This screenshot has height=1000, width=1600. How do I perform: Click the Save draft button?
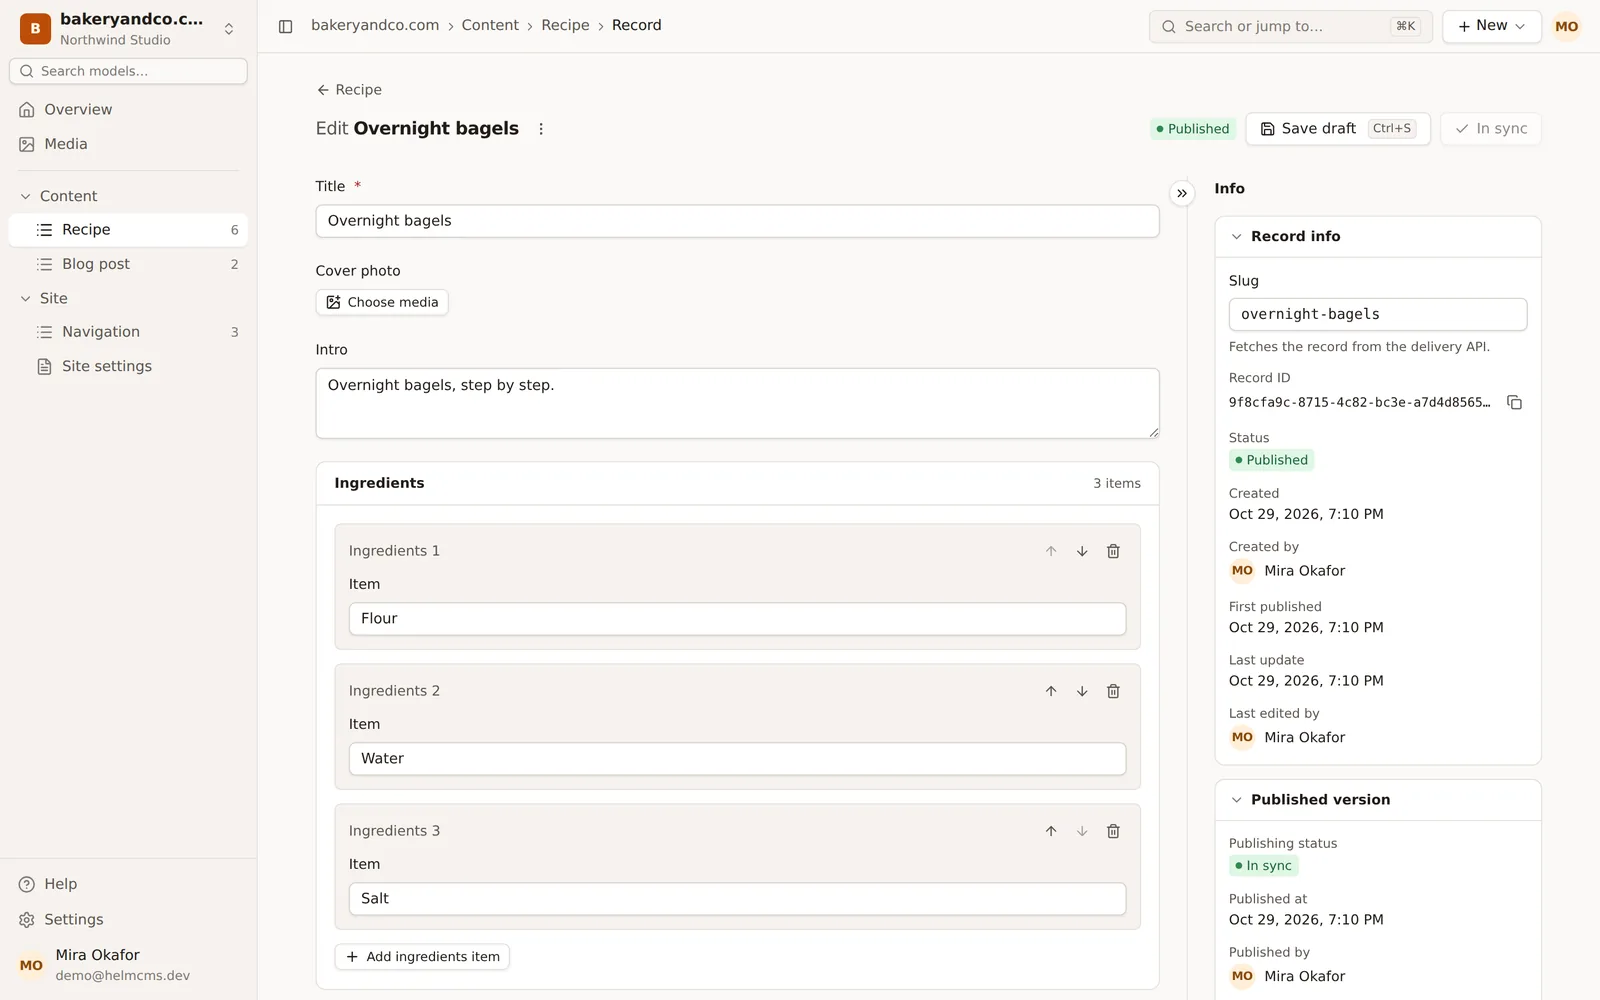[x=1338, y=129]
